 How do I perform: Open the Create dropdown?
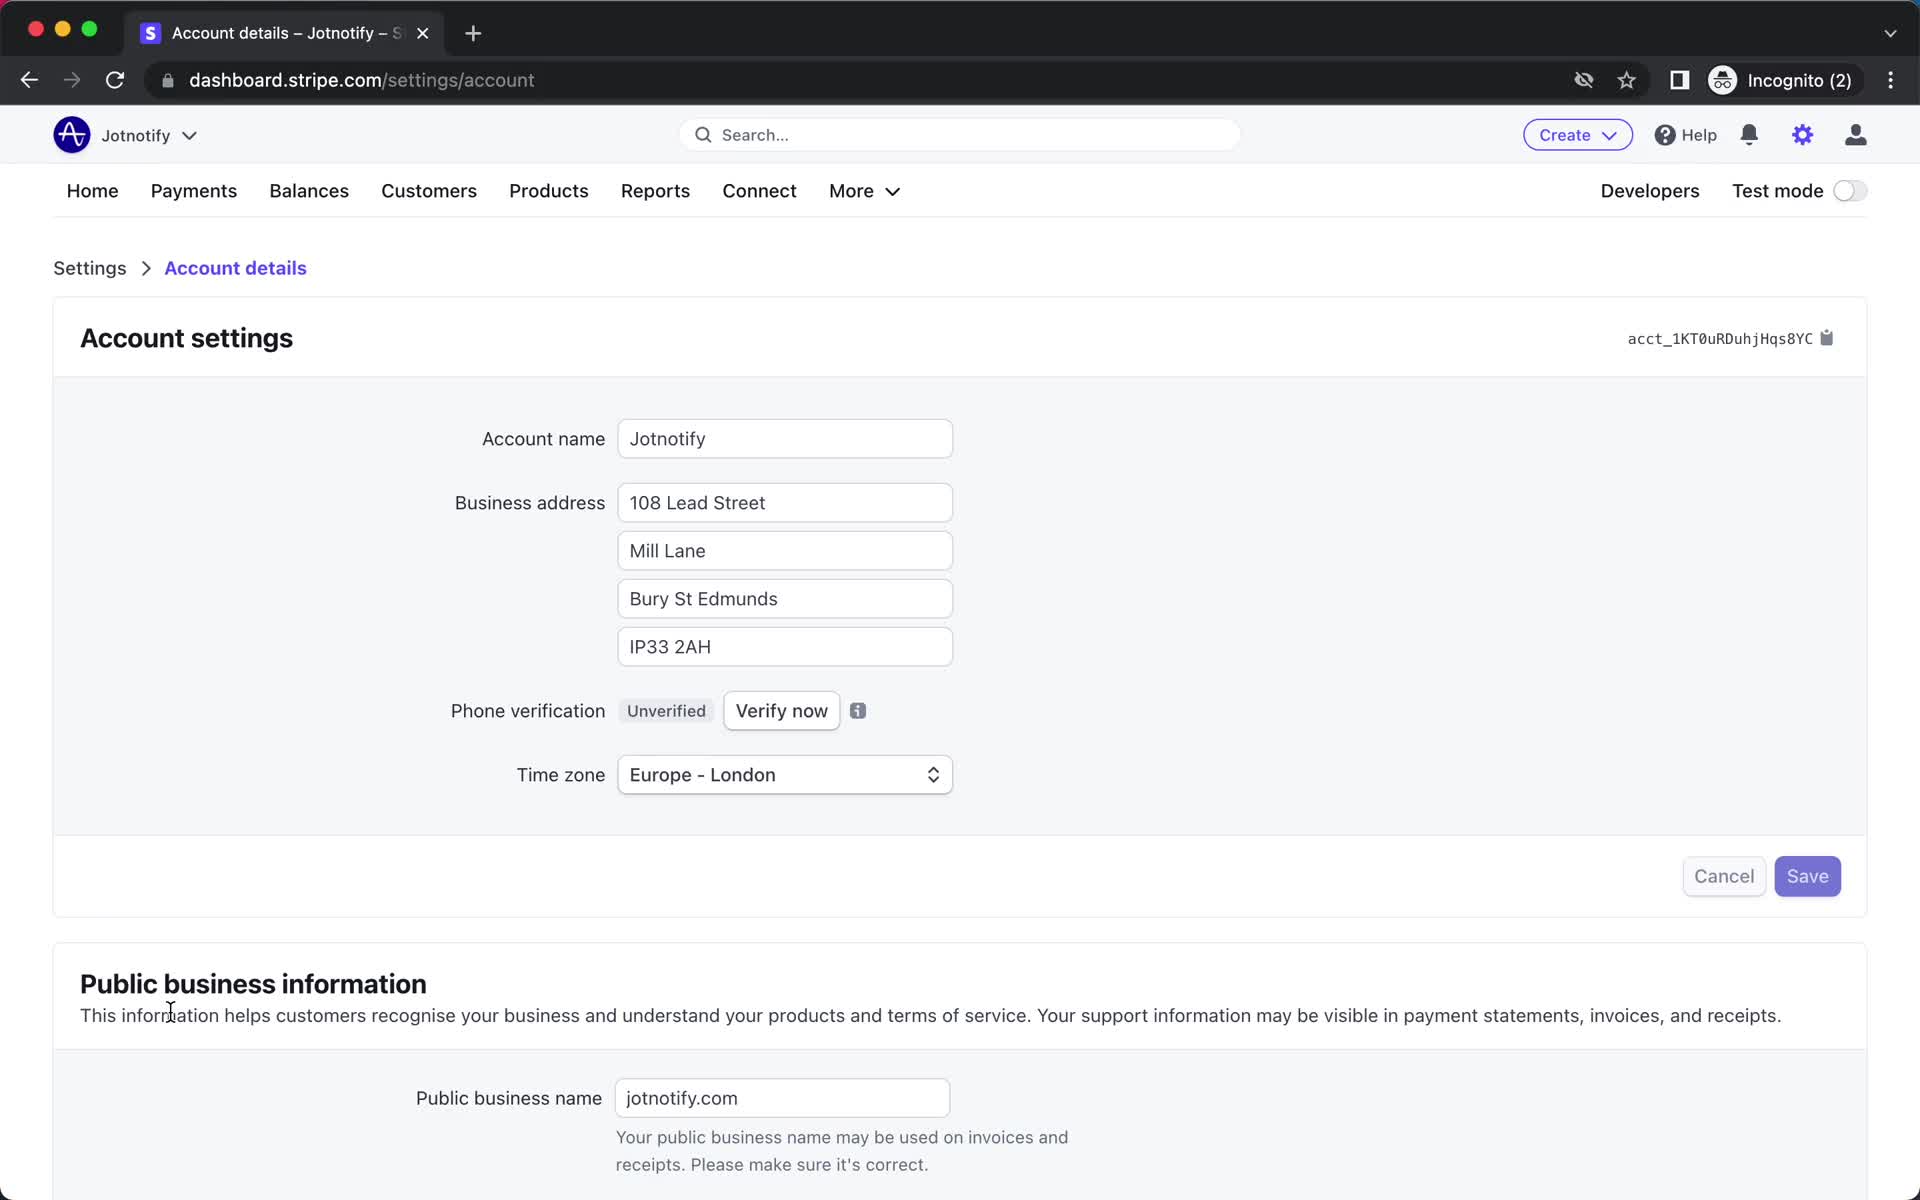pyautogui.click(x=1577, y=135)
